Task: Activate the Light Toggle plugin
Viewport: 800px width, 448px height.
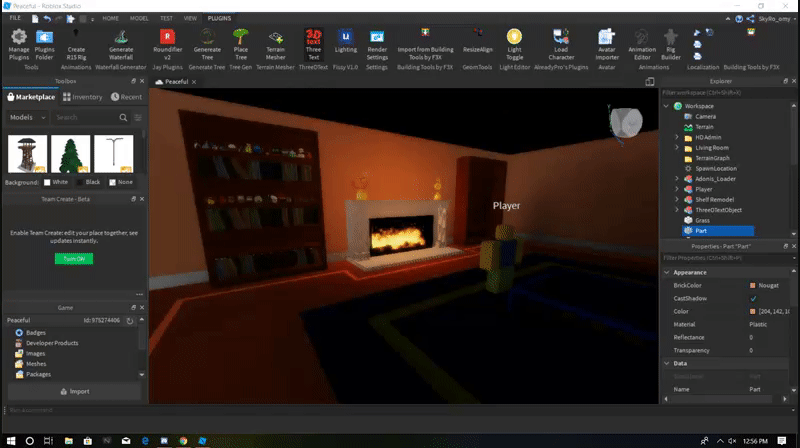Action: pyautogui.click(x=514, y=45)
